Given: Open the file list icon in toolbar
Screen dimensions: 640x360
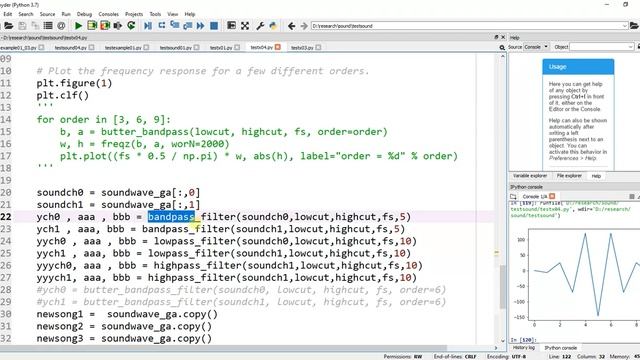Looking at the screenshot, I should pyautogui.click(x=48, y=26).
